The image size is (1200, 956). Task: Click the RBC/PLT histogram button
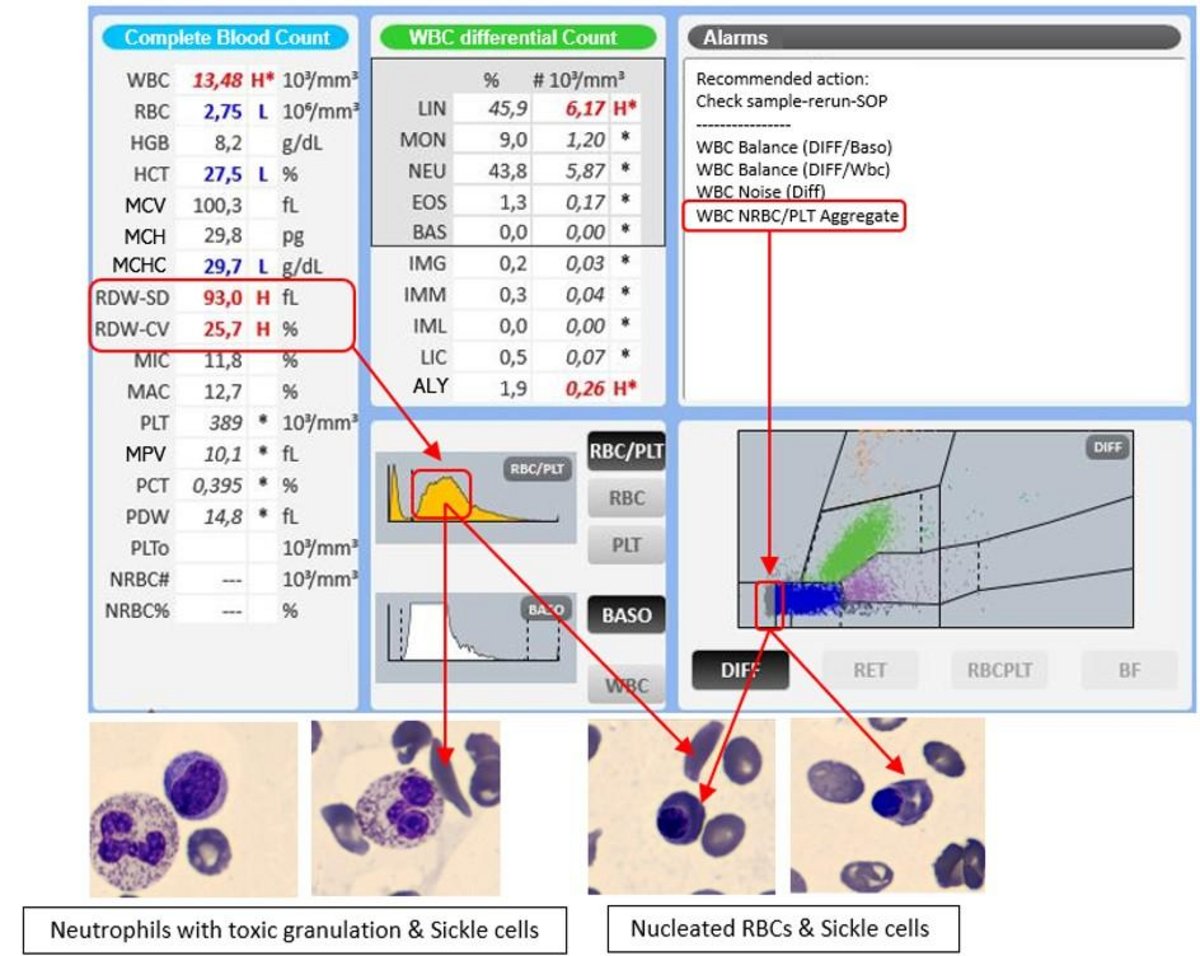tap(626, 452)
